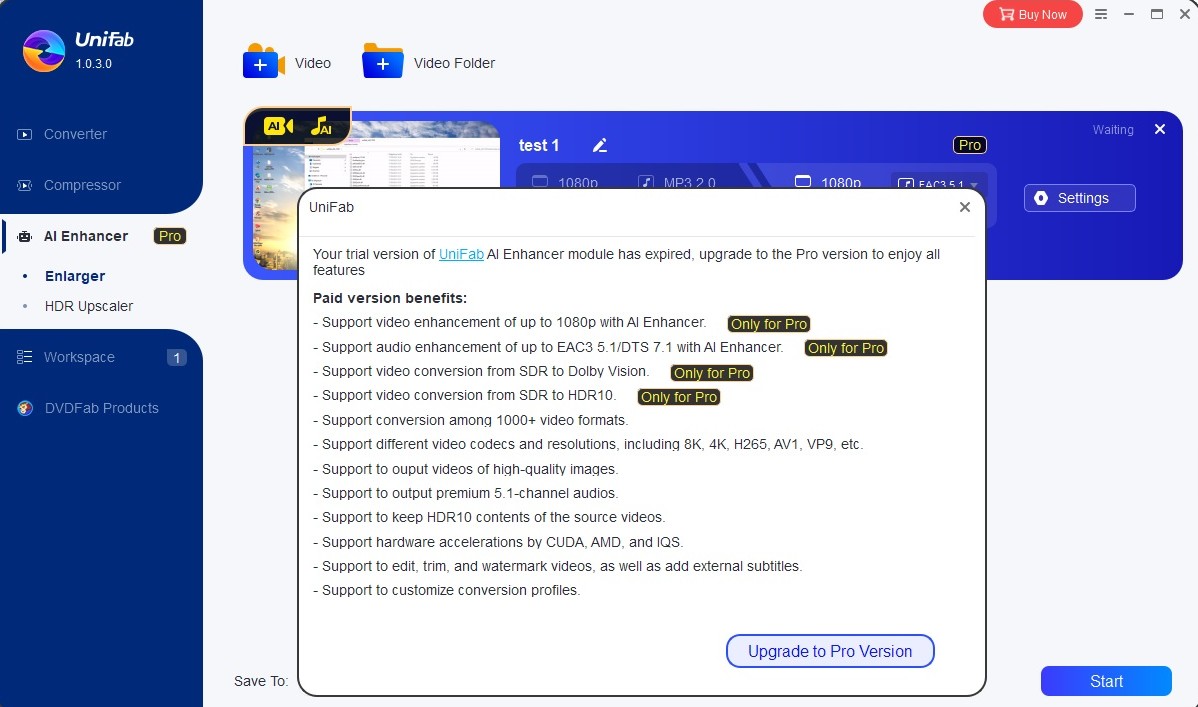Remove the test 1 task with X
Screen dimensions: 1198x707
tap(1160, 129)
